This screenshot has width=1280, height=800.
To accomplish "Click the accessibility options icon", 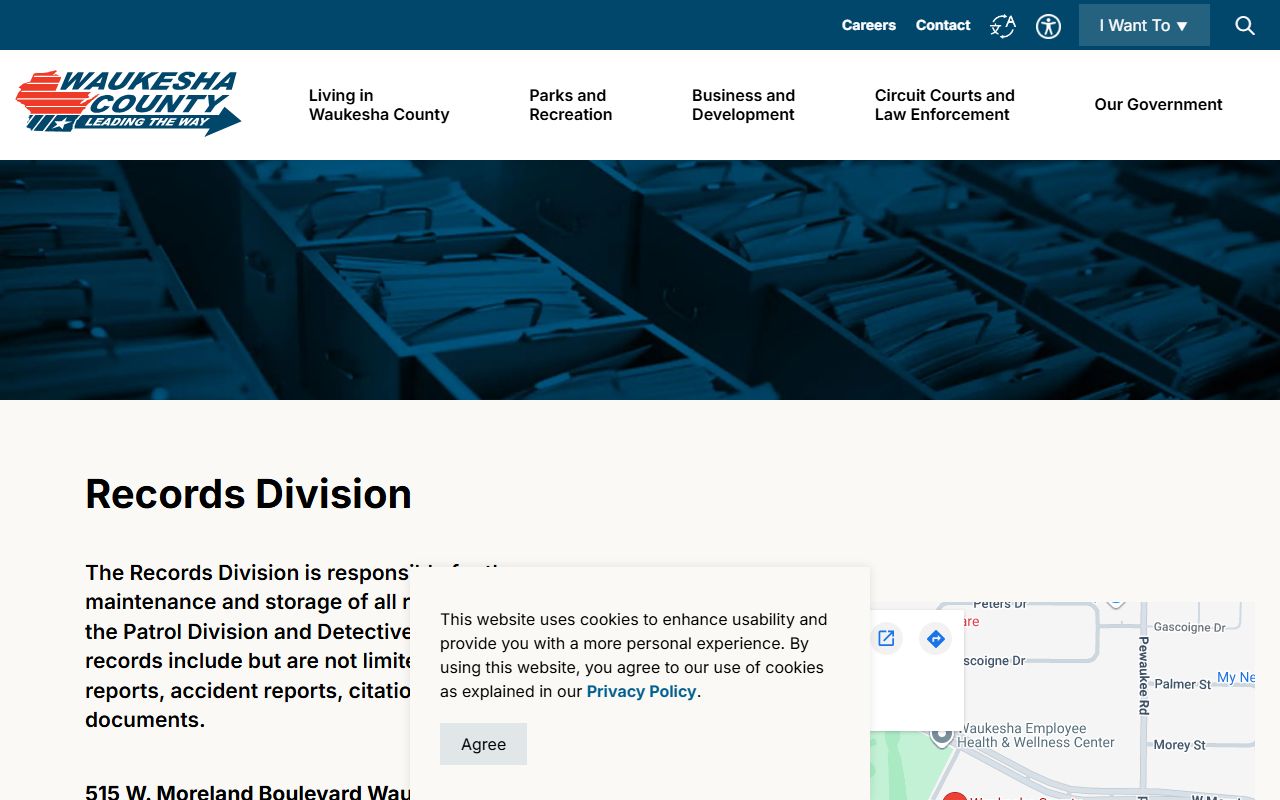I will (1048, 26).
